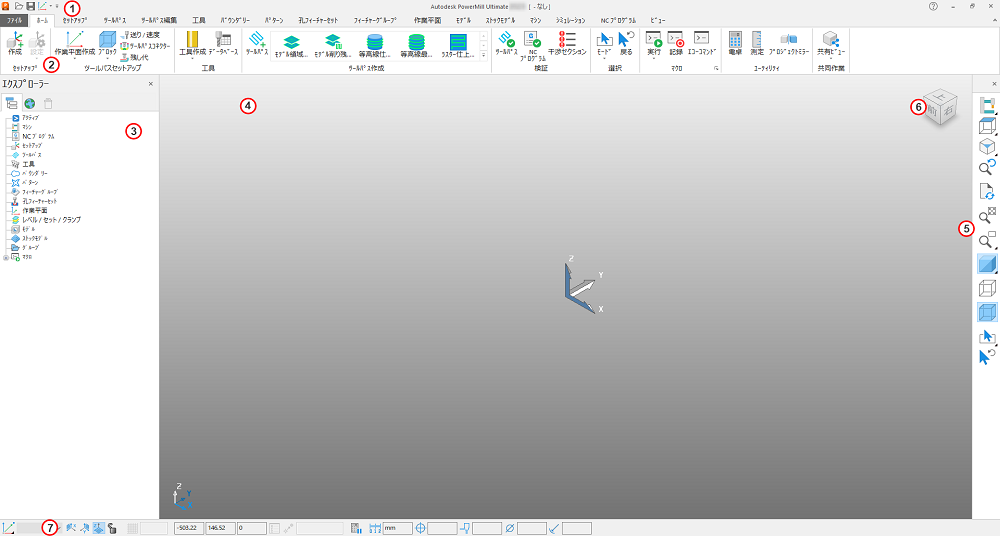Screen dimensions: 1000x536
Task: Toggle wireframe view in view toolbar
Action: click(987, 288)
